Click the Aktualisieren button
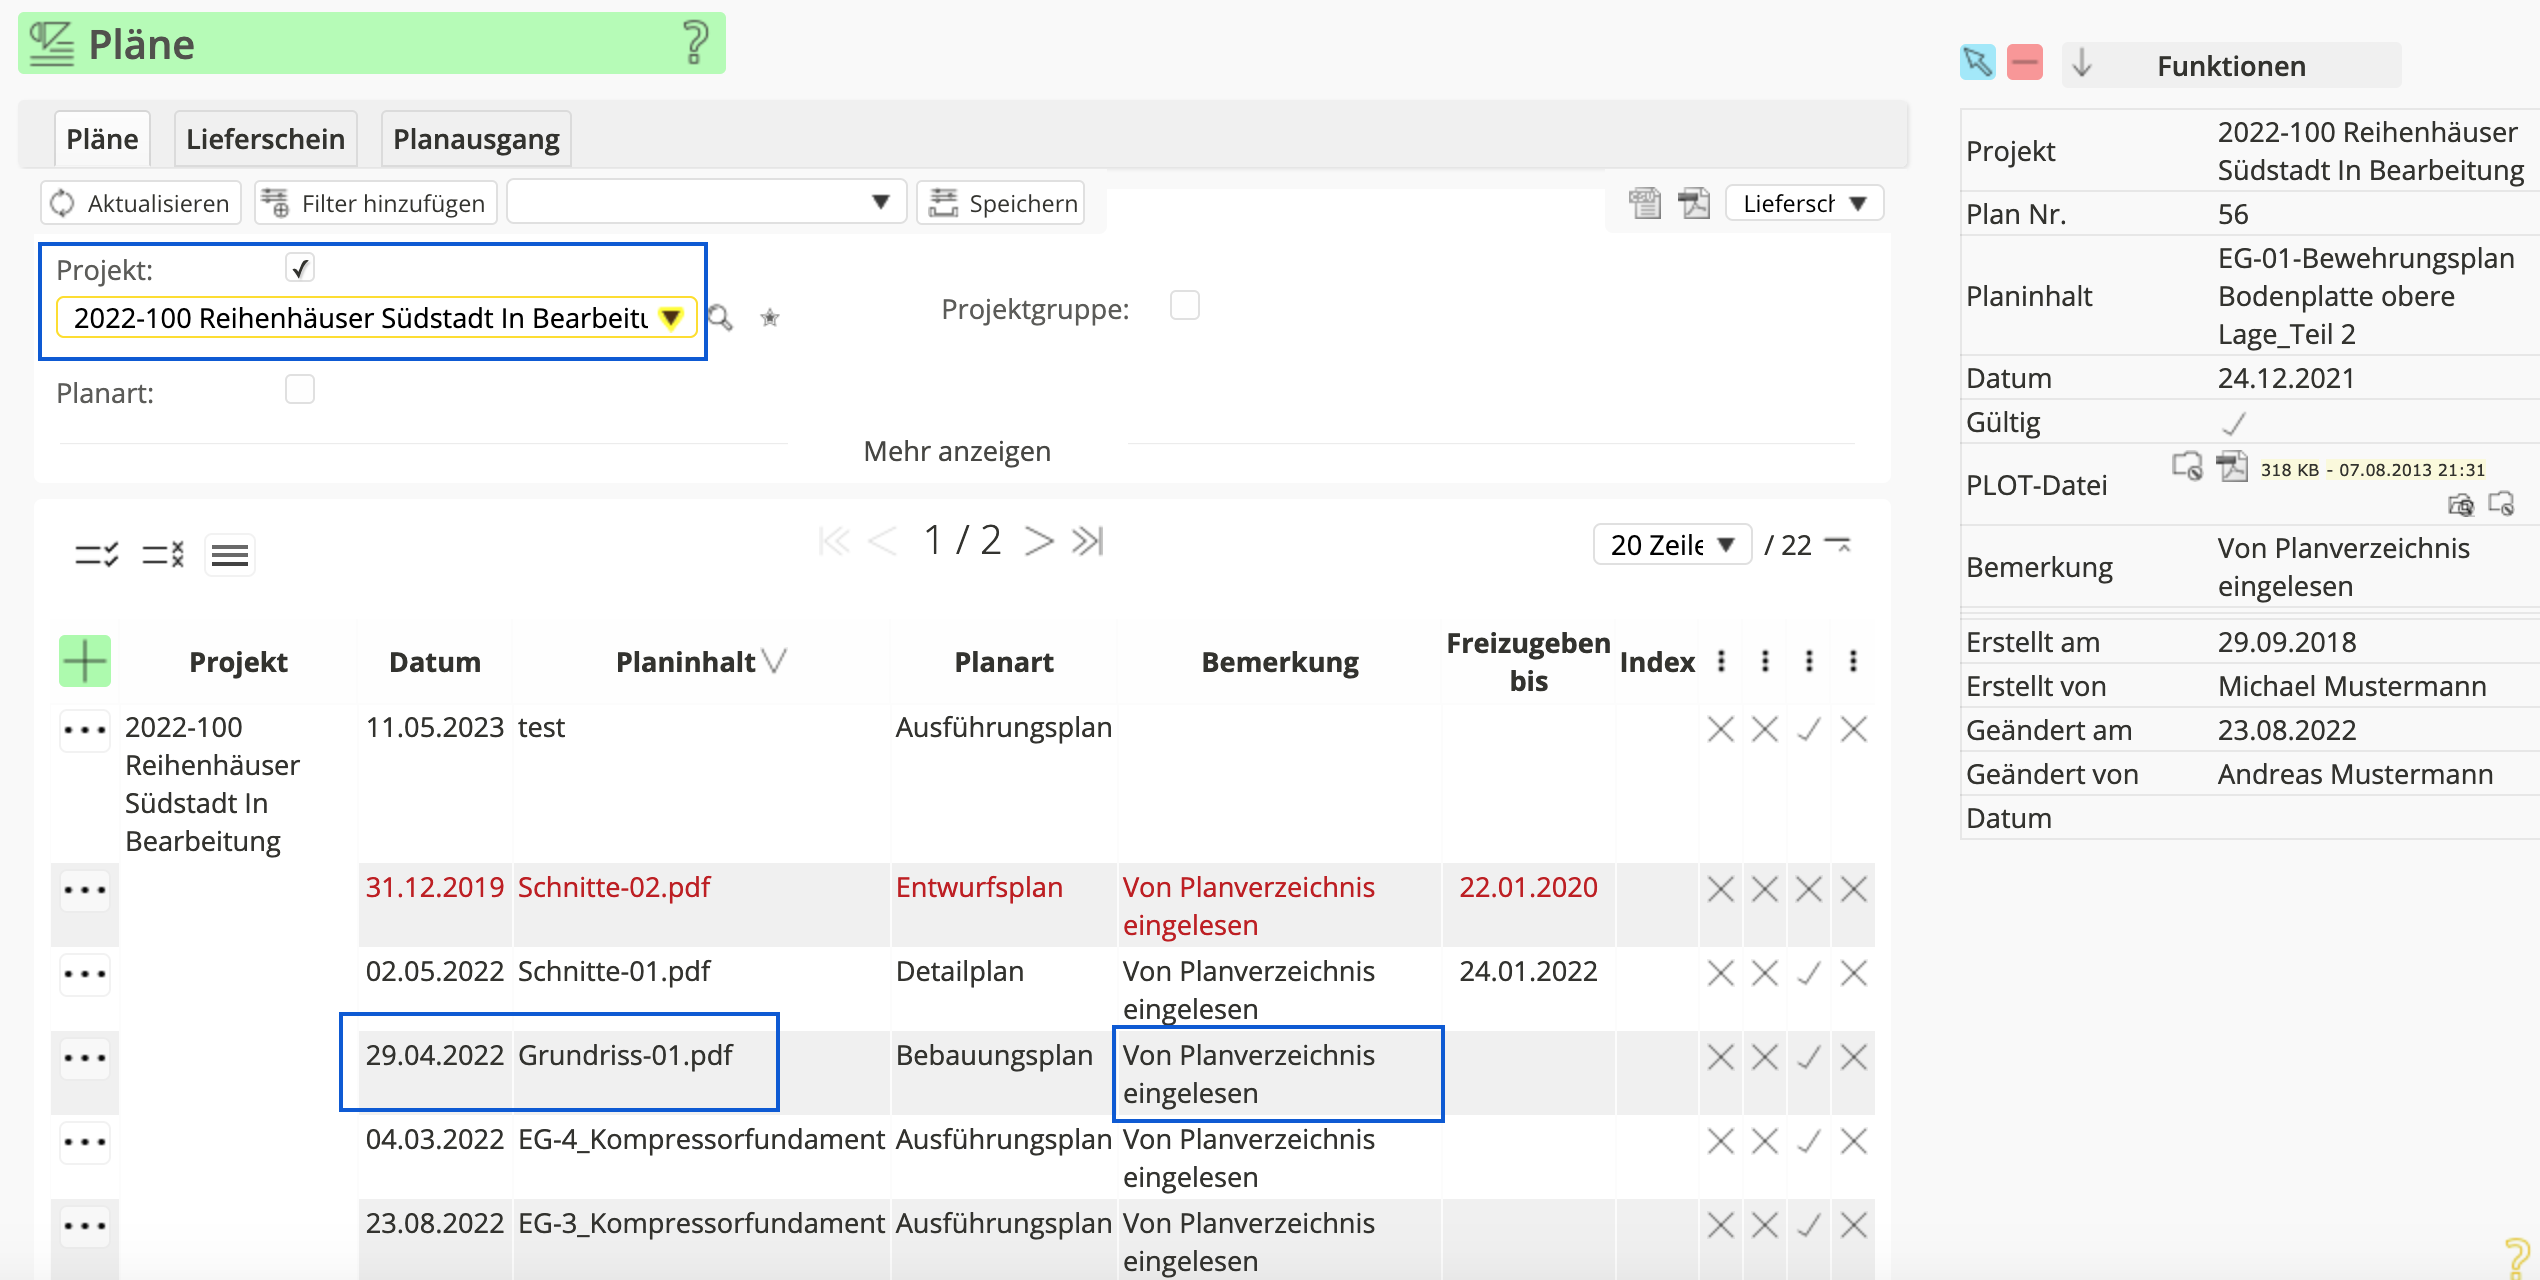 (141, 203)
